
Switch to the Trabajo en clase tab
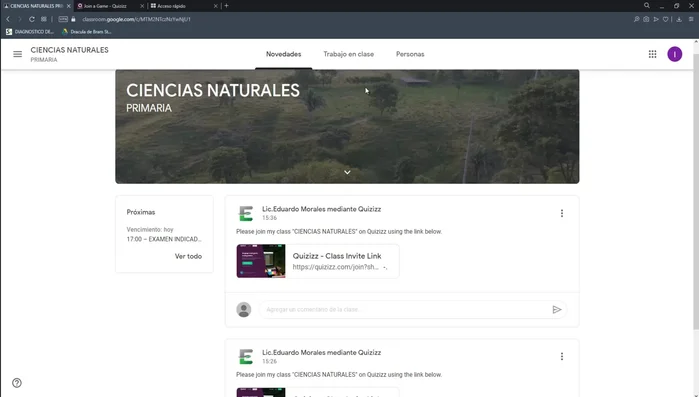tap(349, 54)
